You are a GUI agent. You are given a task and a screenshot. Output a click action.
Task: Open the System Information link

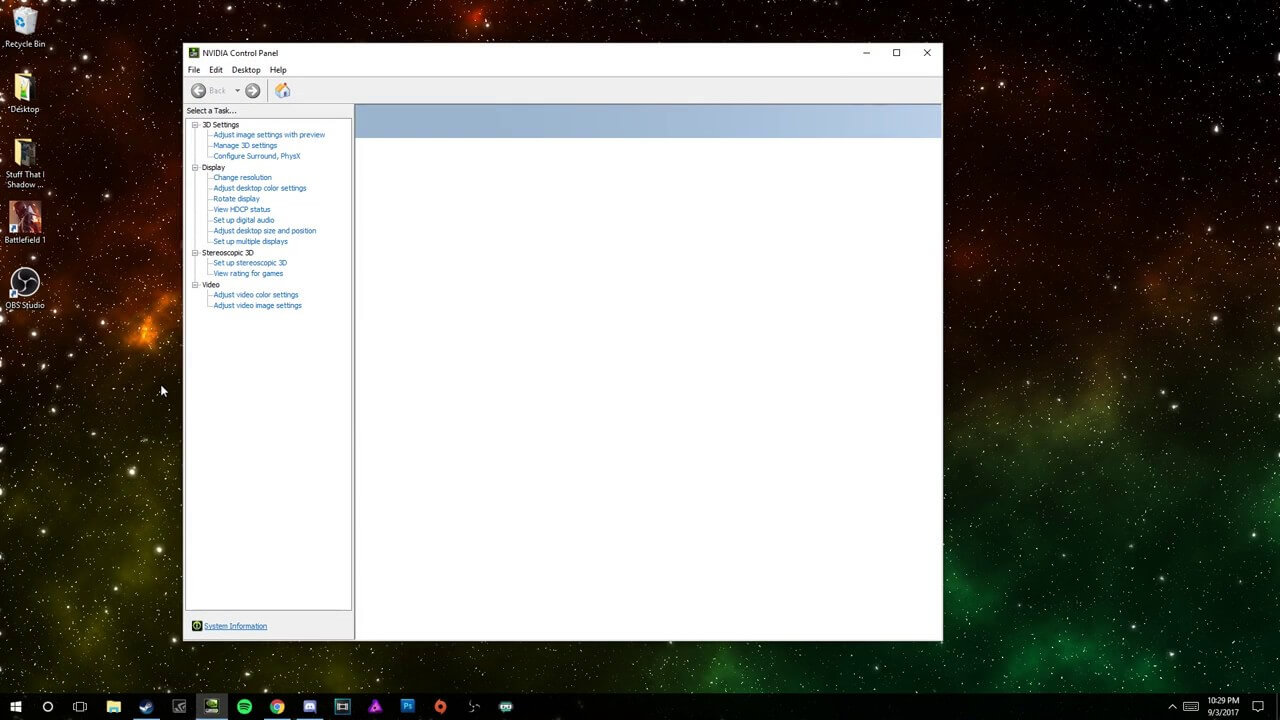point(235,626)
